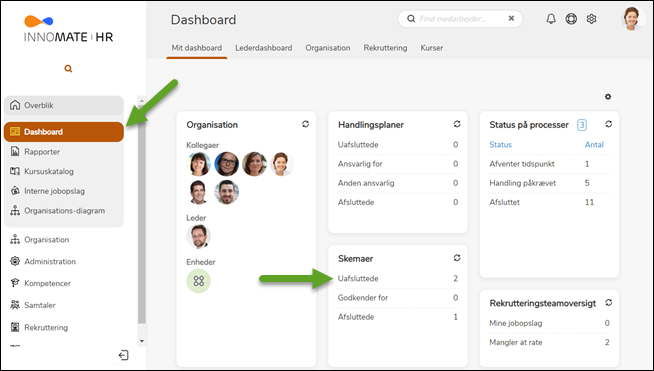Open the notifications bell icon

pyautogui.click(x=551, y=19)
